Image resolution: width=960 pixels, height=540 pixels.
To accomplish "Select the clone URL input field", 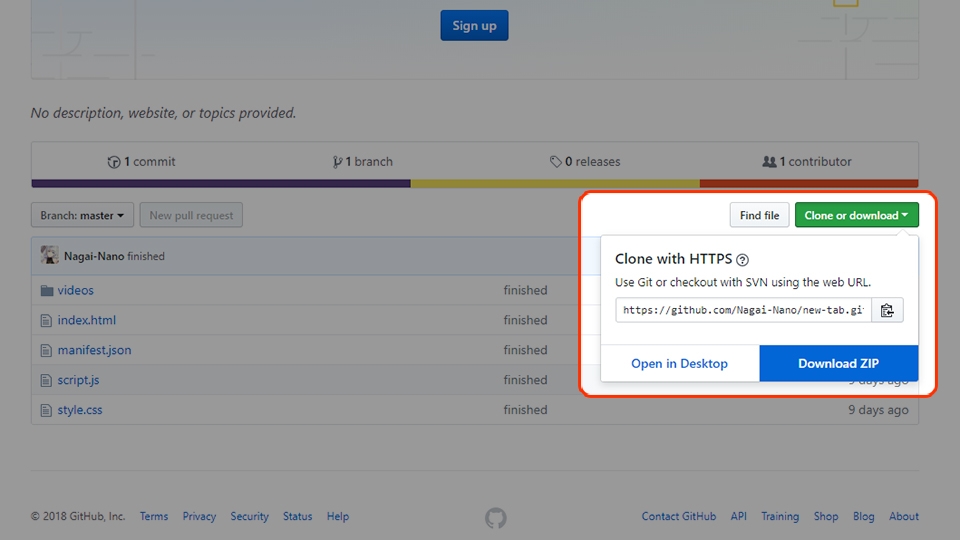I will 743,310.
